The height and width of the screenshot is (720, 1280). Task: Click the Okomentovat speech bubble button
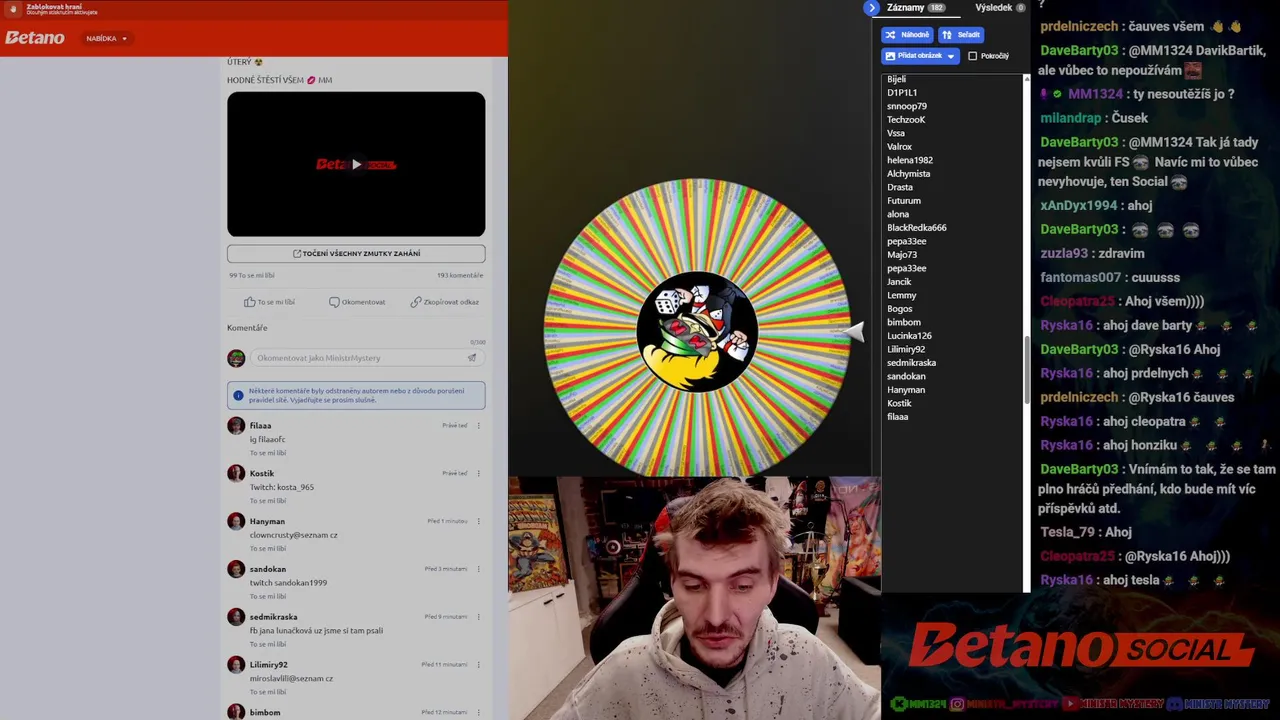pyautogui.click(x=357, y=302)
